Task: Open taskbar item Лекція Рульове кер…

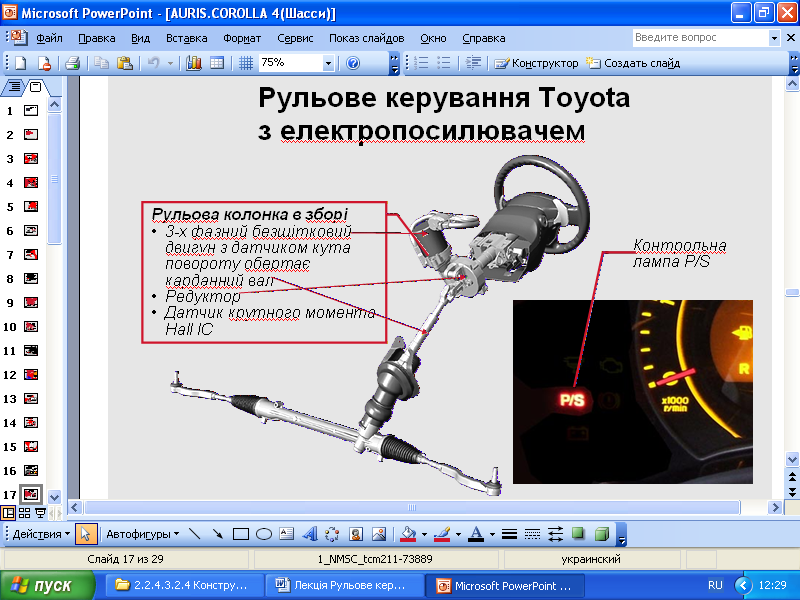Action: (343, 585)
